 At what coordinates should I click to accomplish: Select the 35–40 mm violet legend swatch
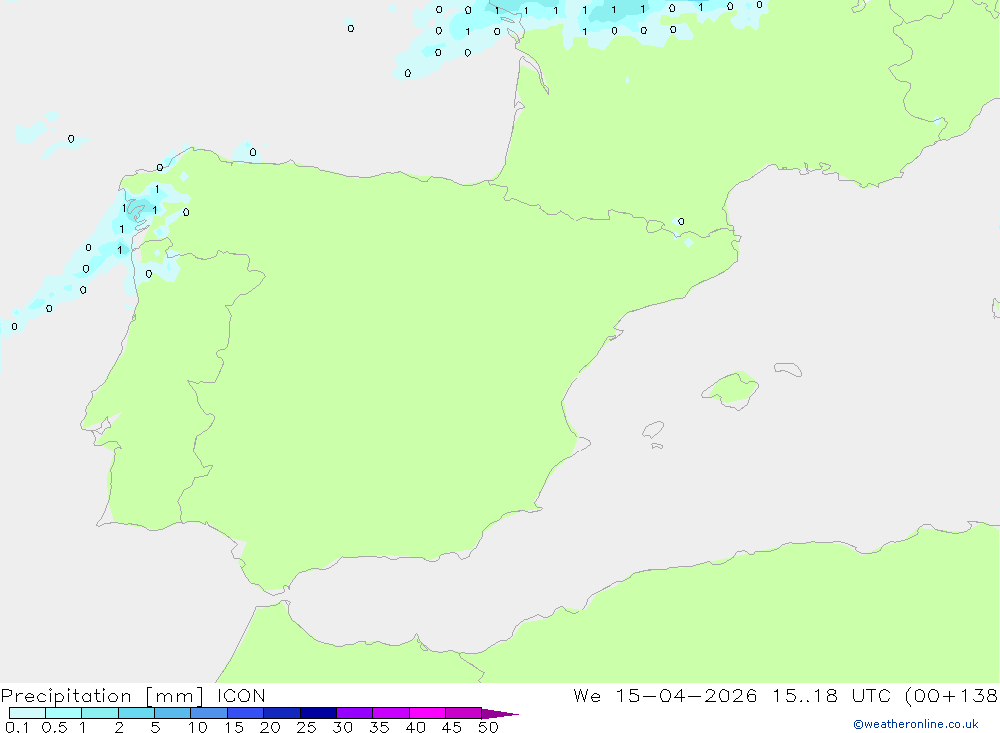click(391, 713)
